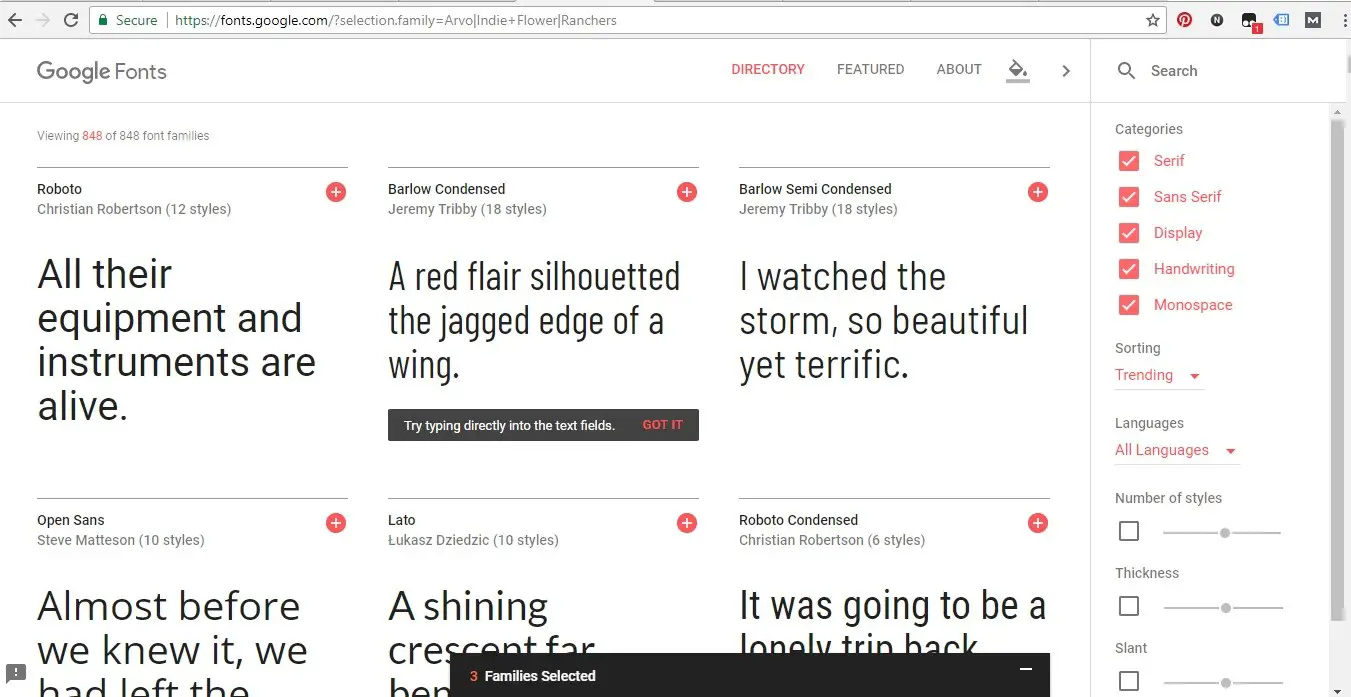Viewport: 1351px width, 697px height.
Task: Click the Open Sans font name
Action: (x=70, y=520)
